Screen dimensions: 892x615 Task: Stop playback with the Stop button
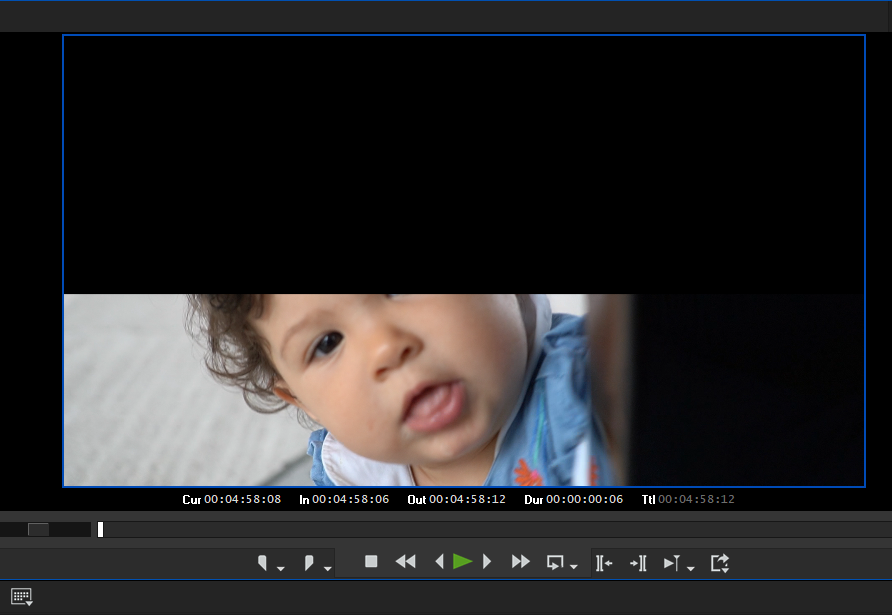click(370, 562)
